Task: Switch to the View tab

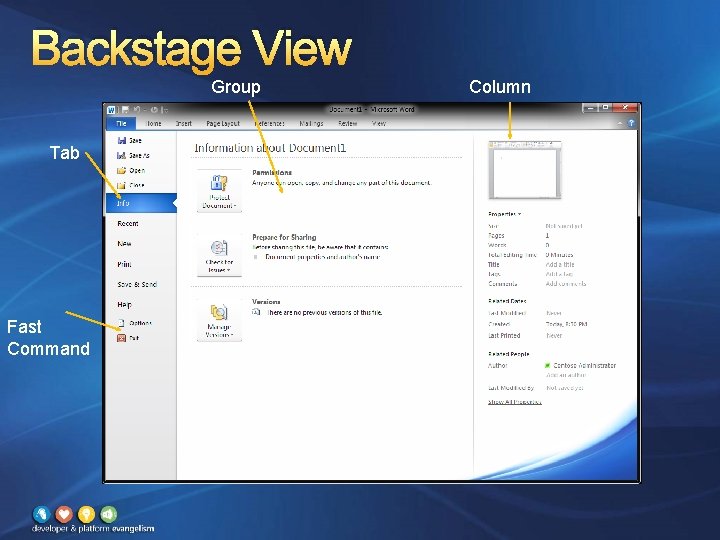Action: pyautogui.click(x=379, y=124)
